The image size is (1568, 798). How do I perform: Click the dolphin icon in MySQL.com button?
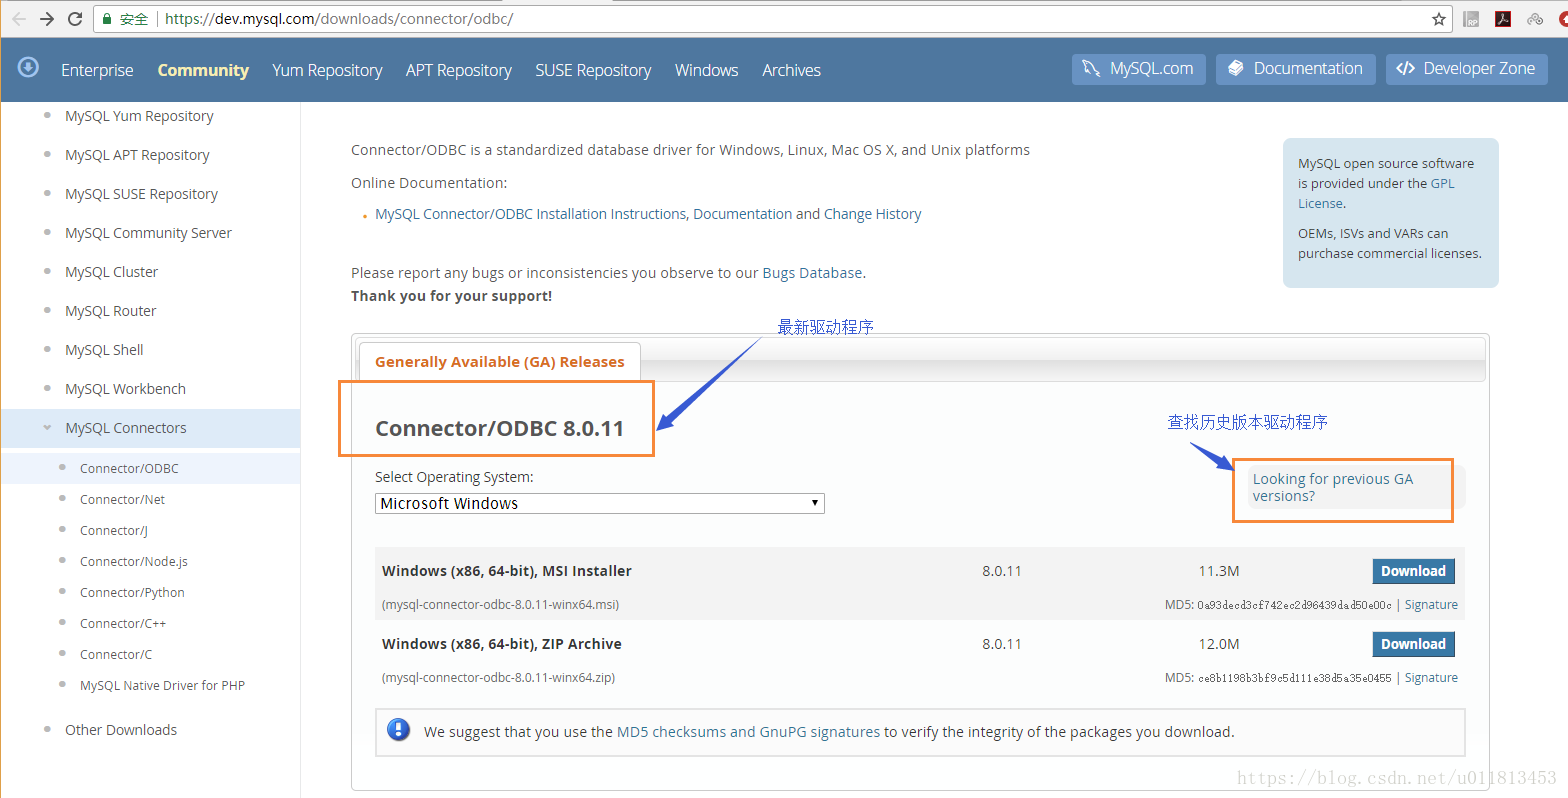pos(1091,69)
